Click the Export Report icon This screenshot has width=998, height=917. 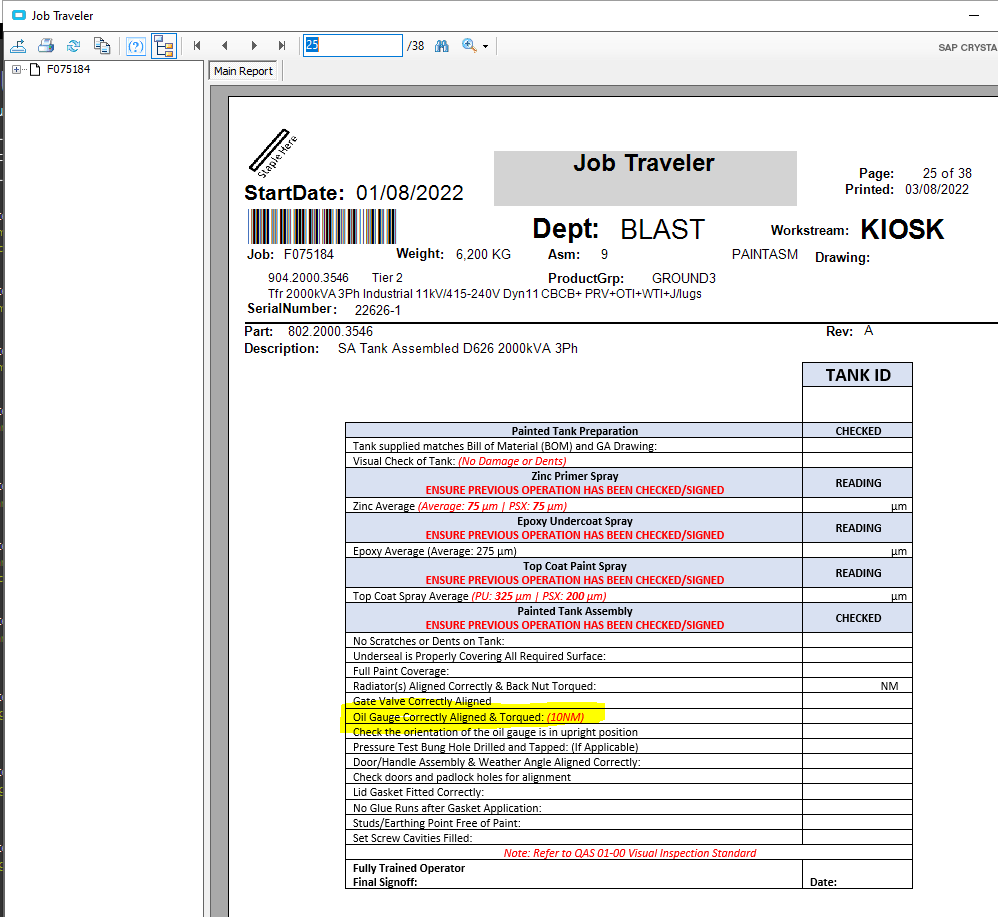click(x=18, y=46)
